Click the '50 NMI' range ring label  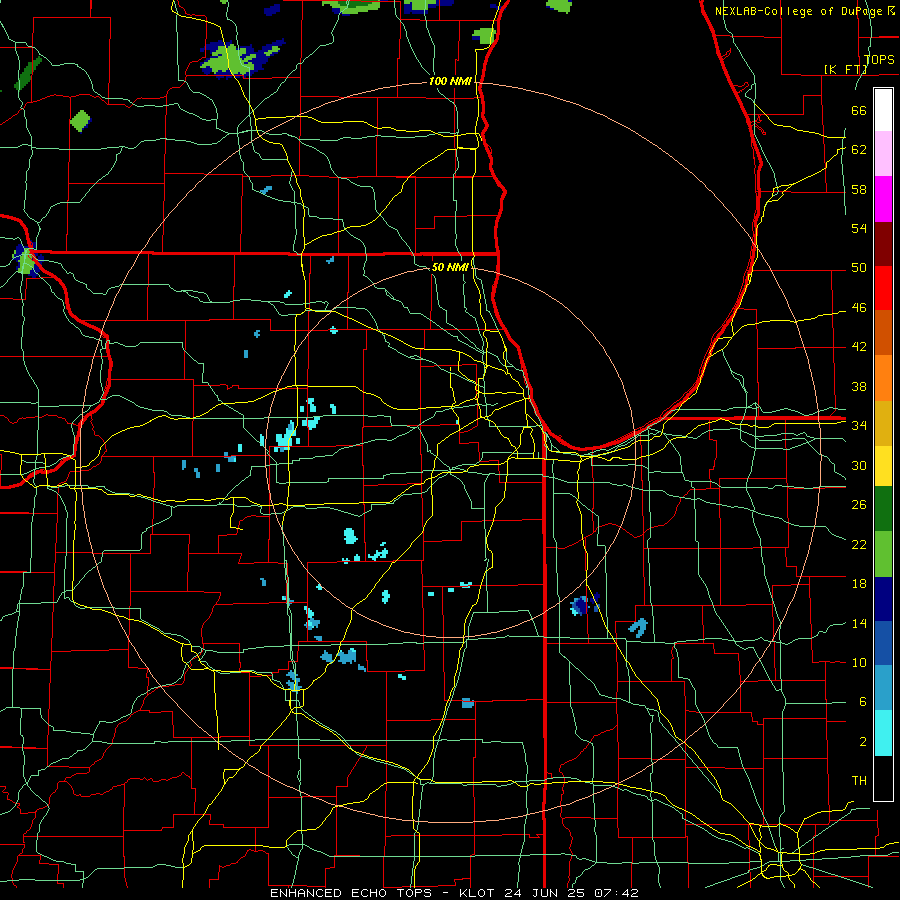(450, 267)
